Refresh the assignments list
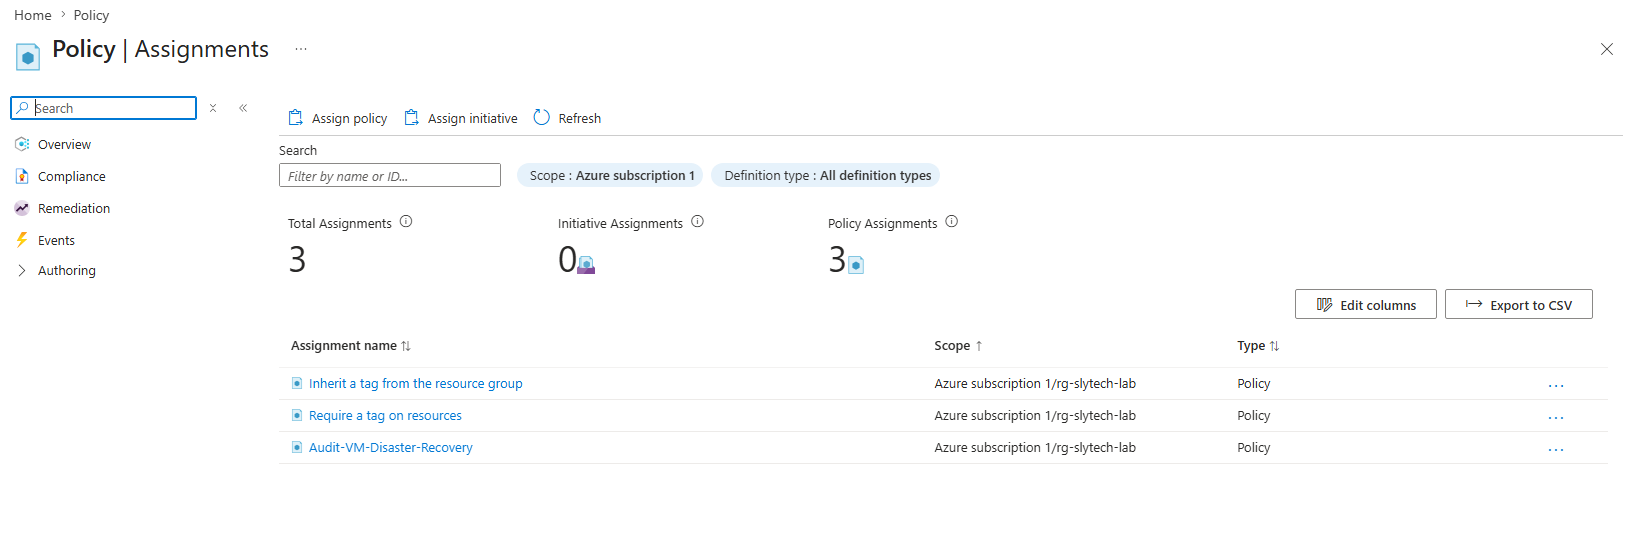Viewport: 1639px width, 539px height. 567,118
